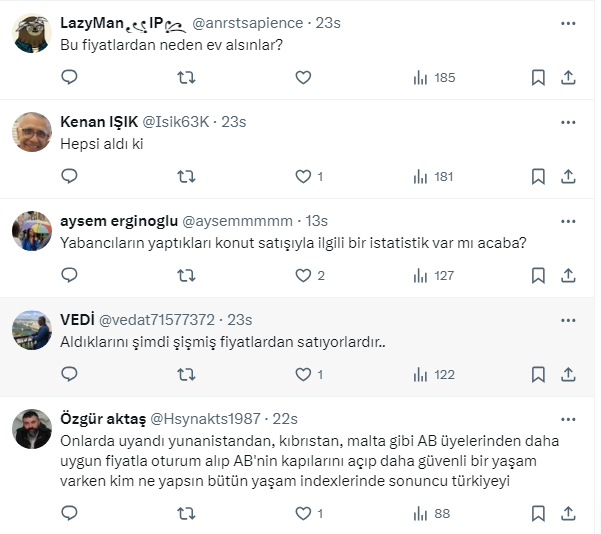Open more options on LazyMan's tweet
Image resolution: width=601 pixels, height=534 pixels.
tap(568, 23)
